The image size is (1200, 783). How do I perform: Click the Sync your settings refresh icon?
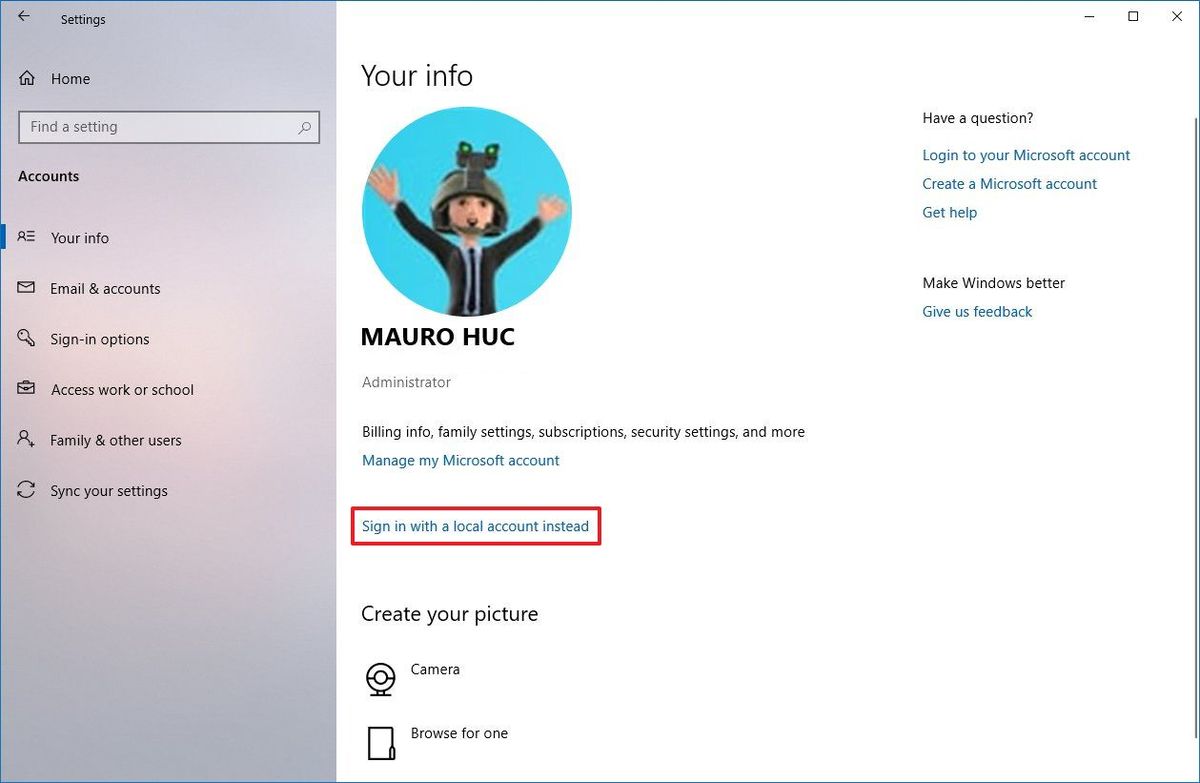click(x=25, y=491)
